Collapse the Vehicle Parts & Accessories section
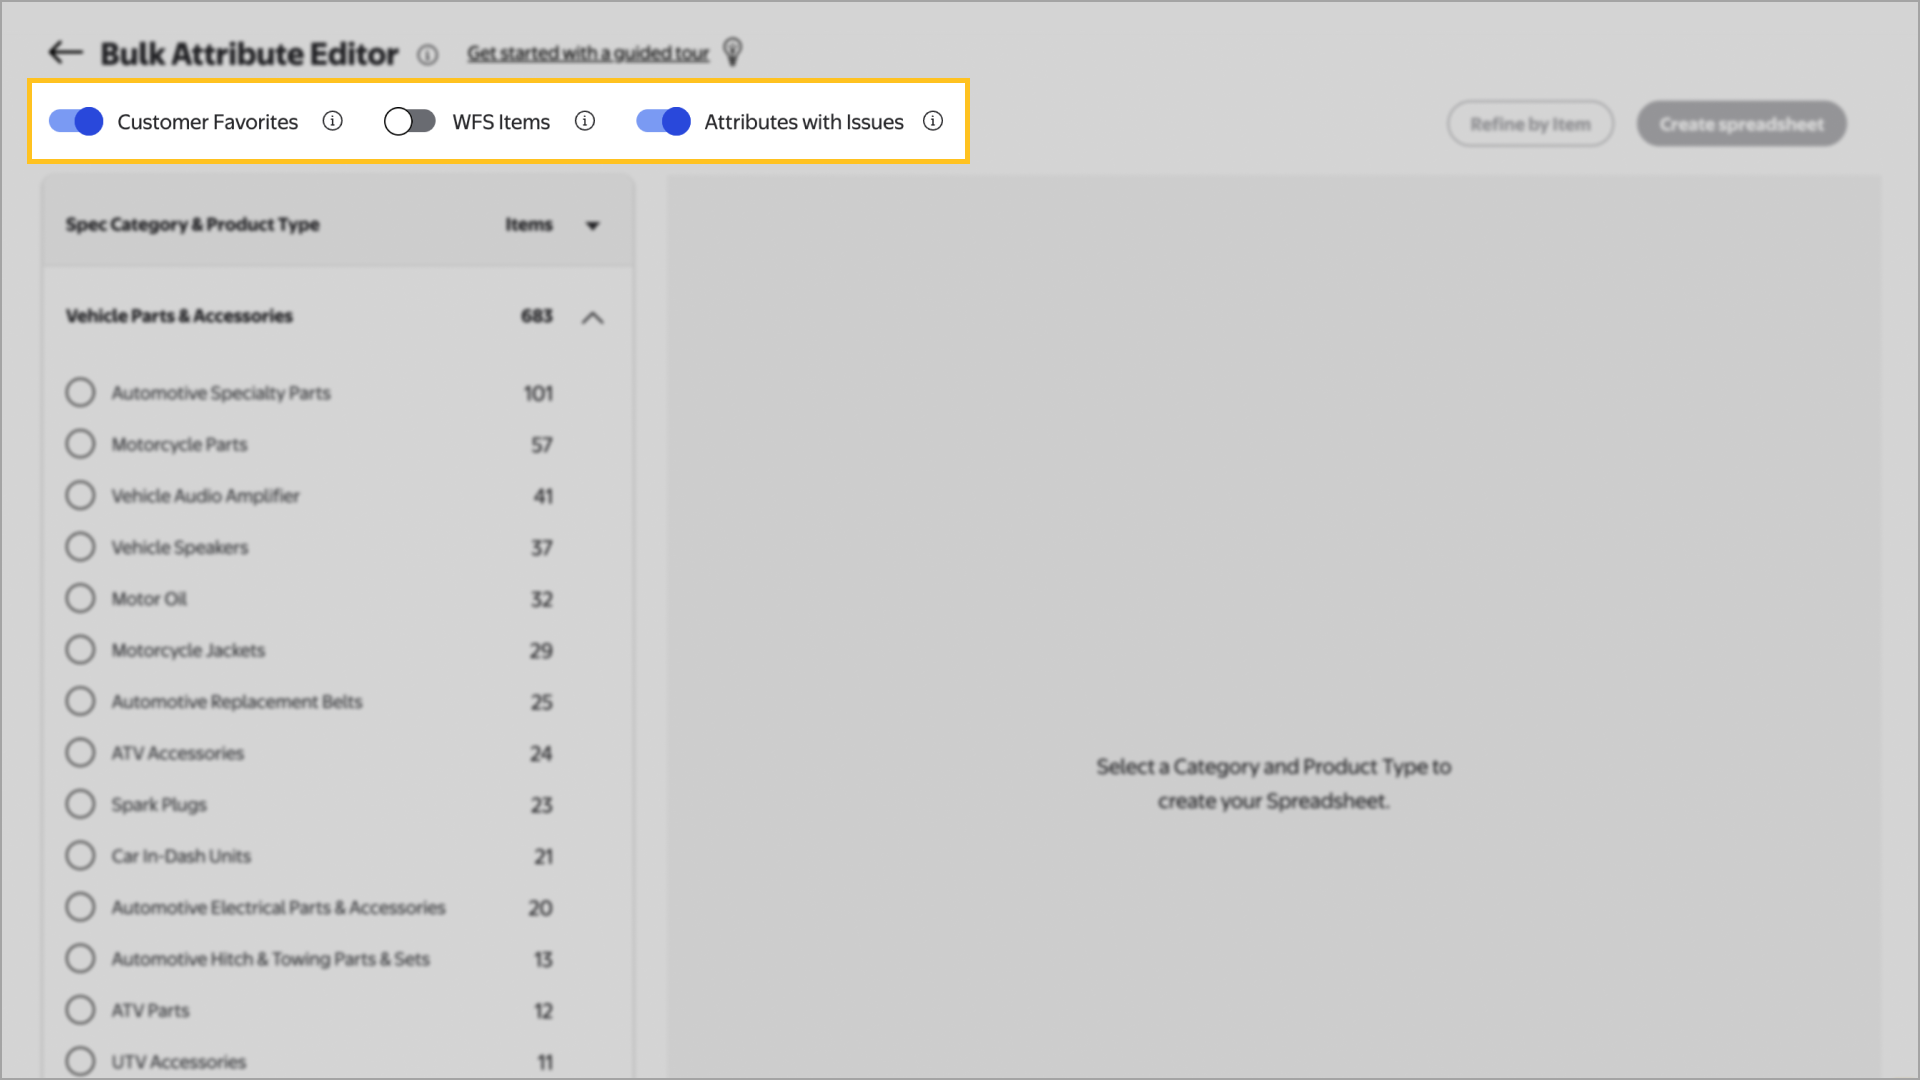 [x=593, y=318]
